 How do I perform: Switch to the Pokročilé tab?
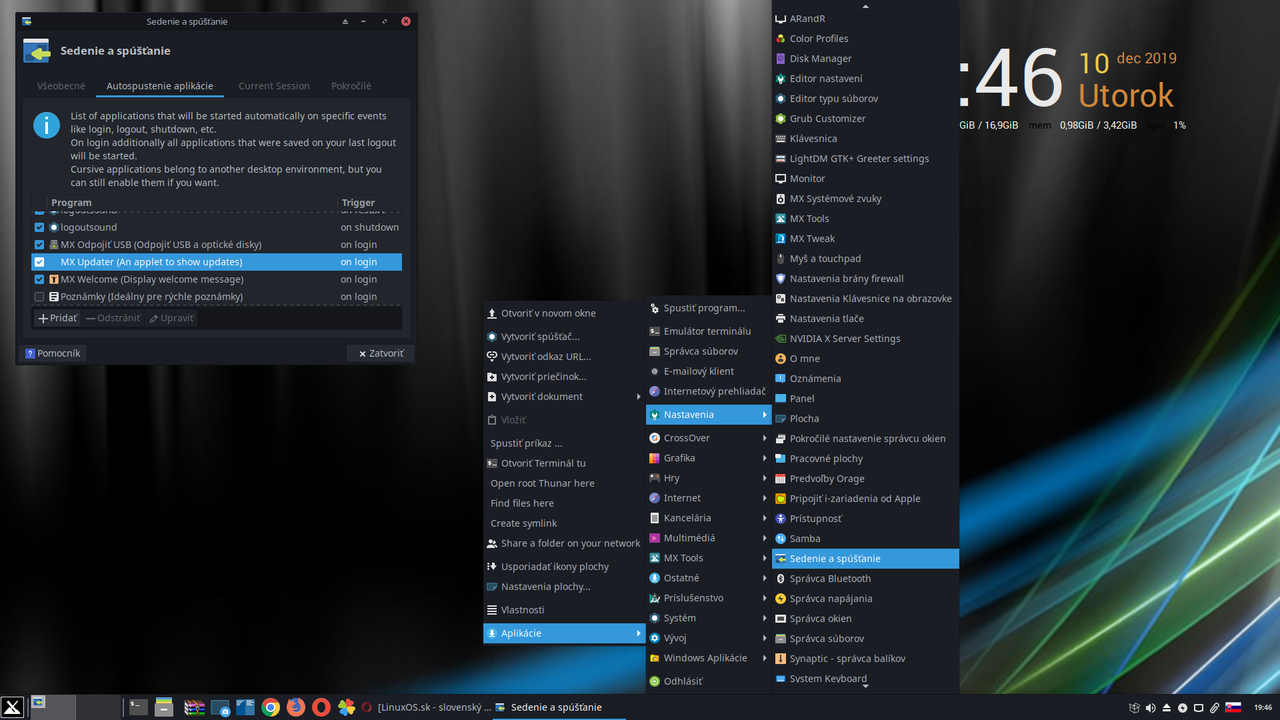coord(351,86)
